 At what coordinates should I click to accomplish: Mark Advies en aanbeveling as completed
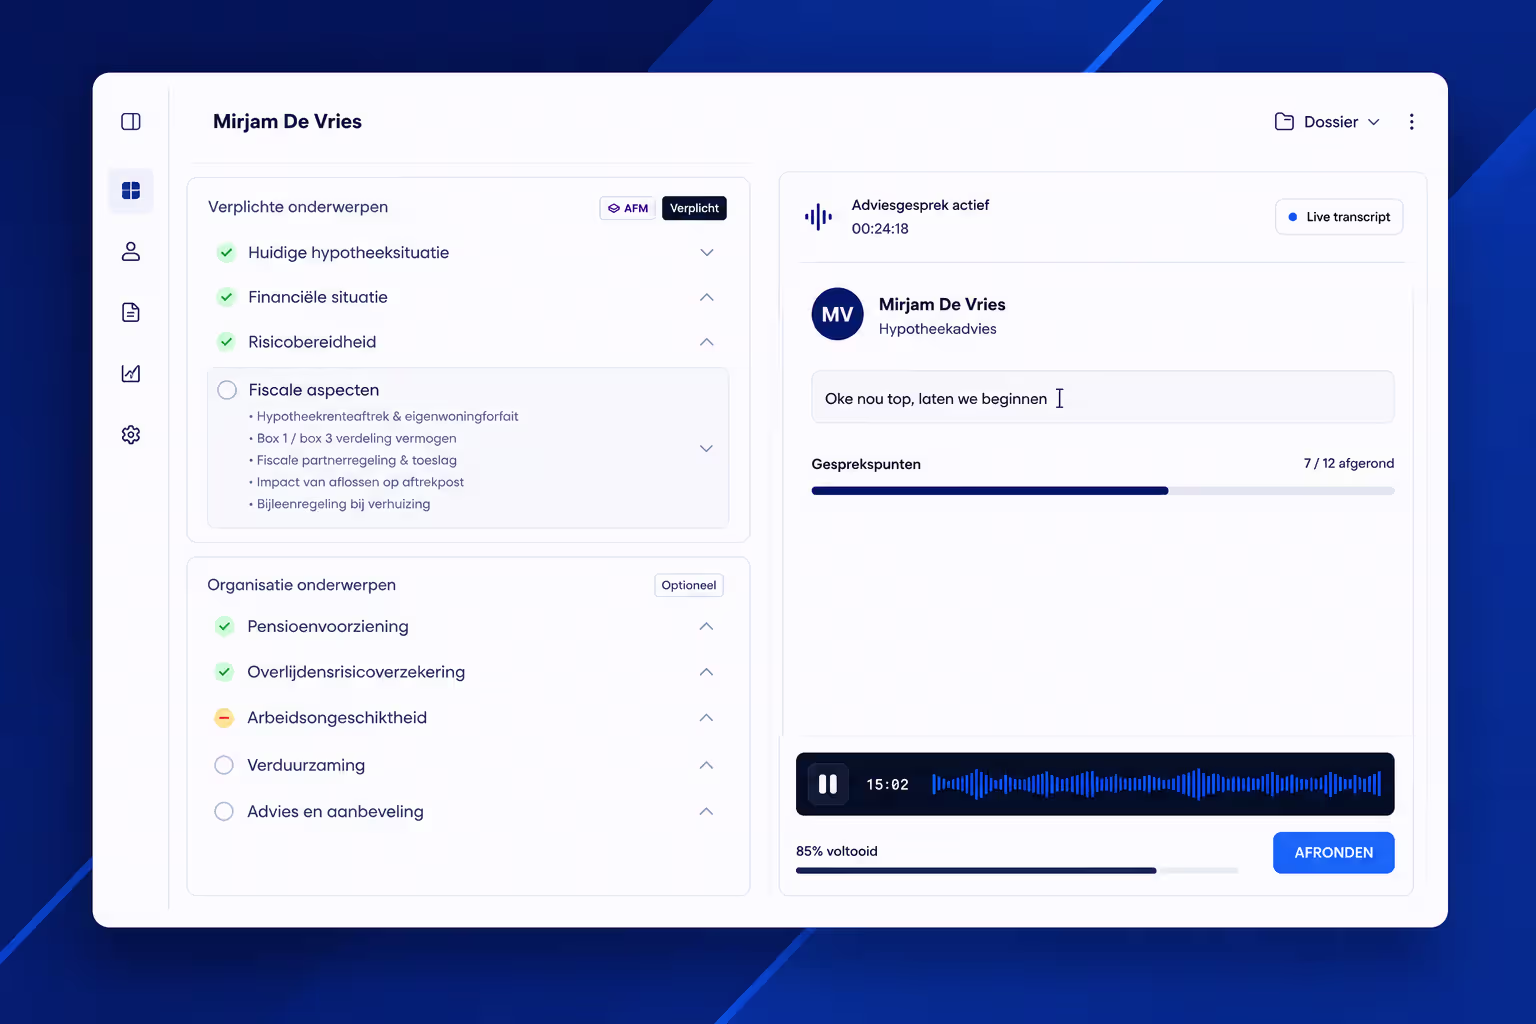[x=224, y=811]
